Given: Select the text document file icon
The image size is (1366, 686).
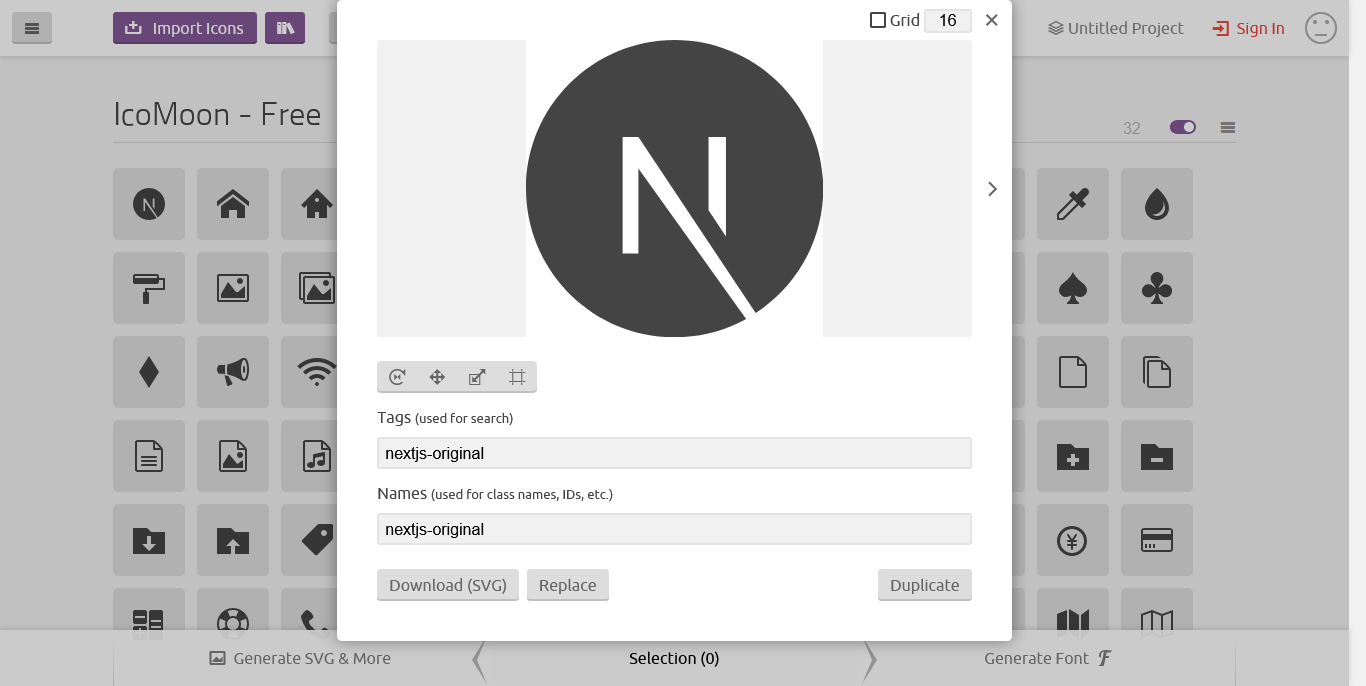Looking at the screenshot, I should tap(149, 456).
